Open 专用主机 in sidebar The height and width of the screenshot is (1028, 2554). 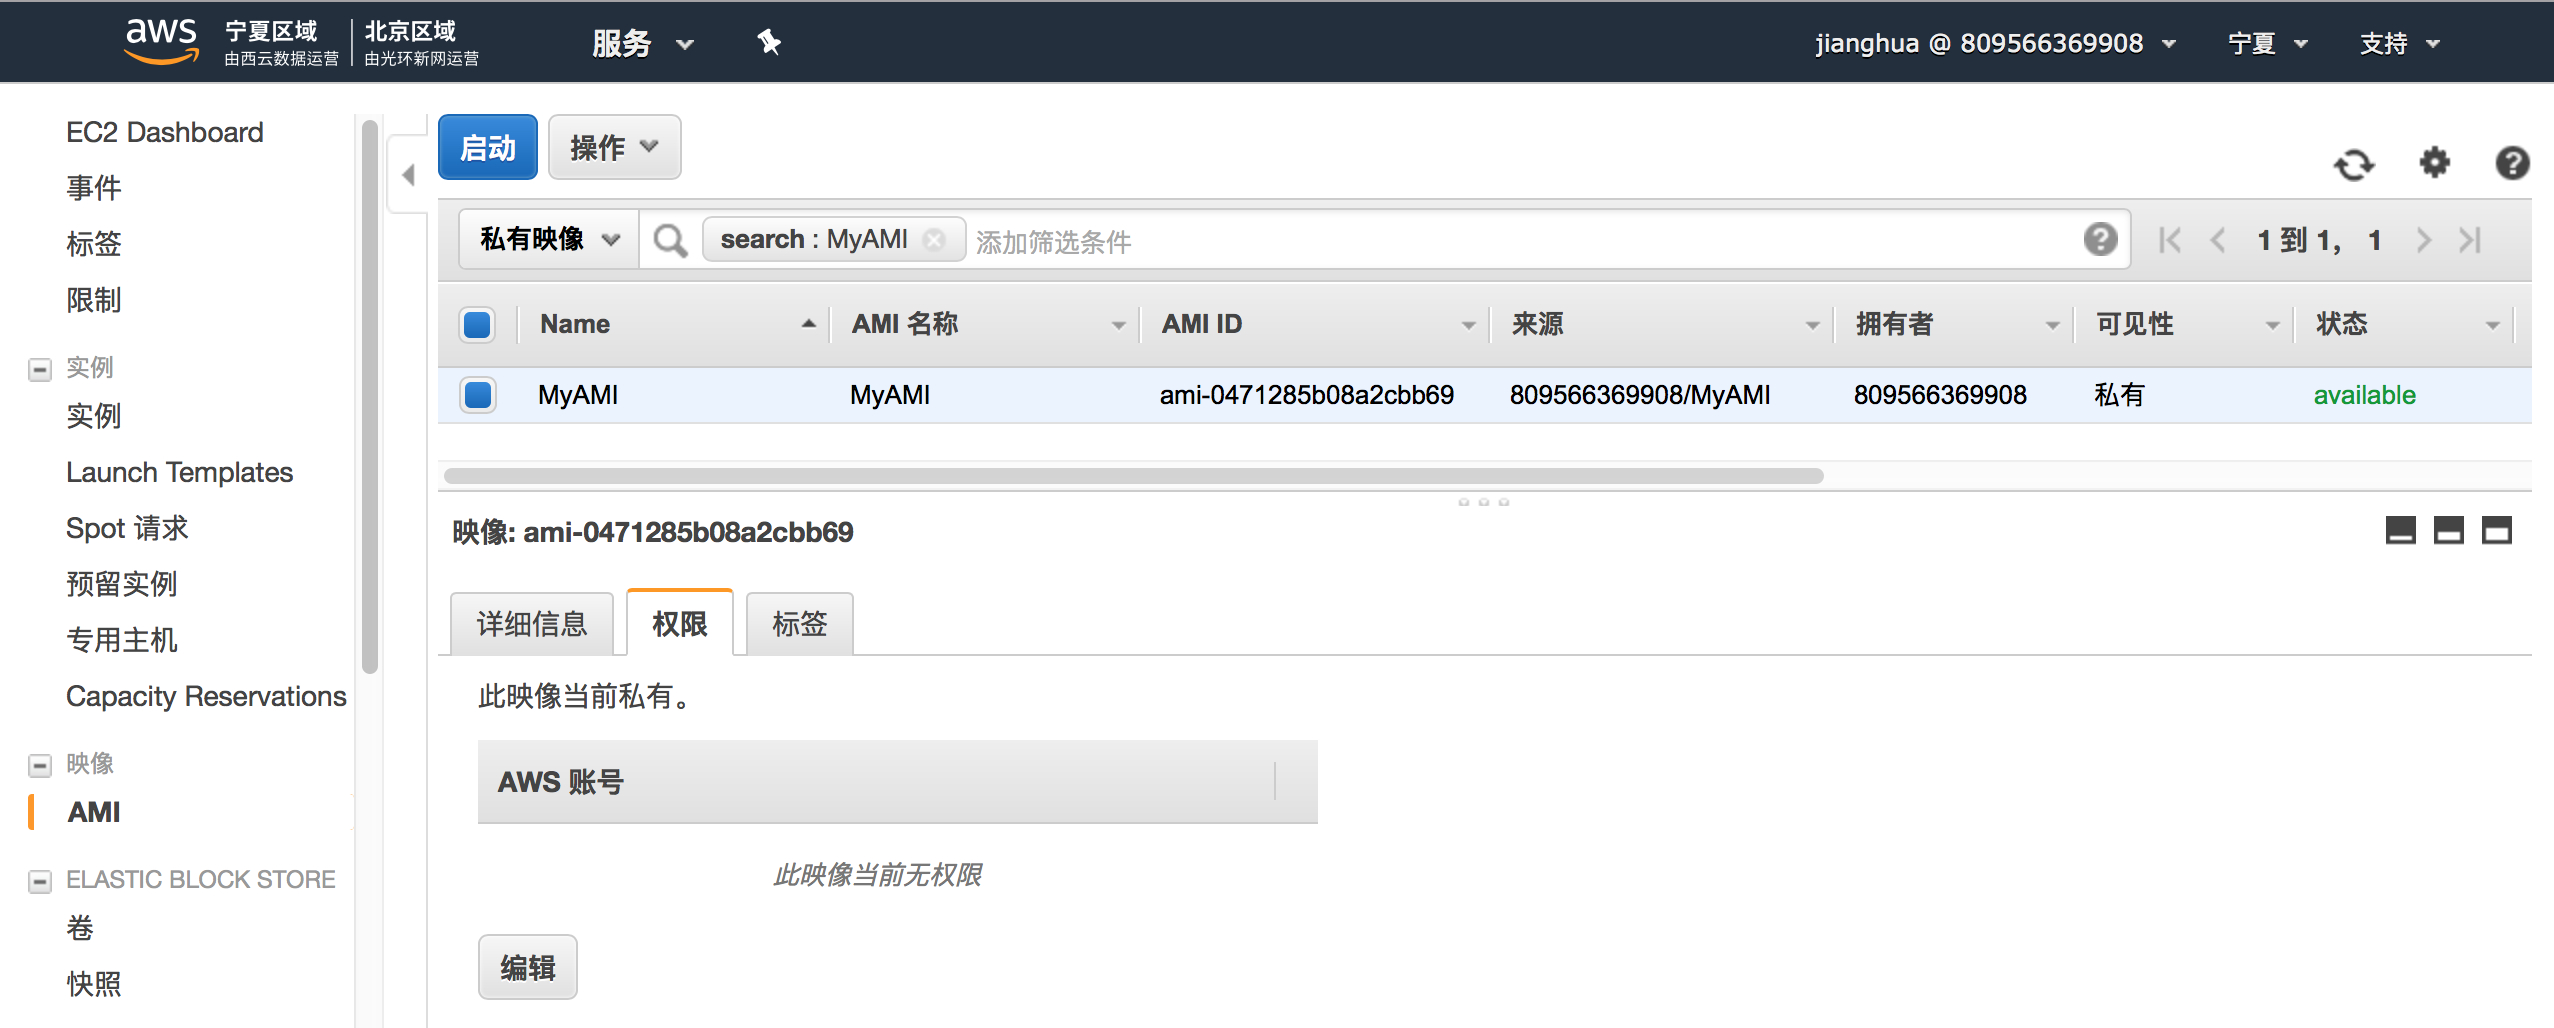point(122,640)
